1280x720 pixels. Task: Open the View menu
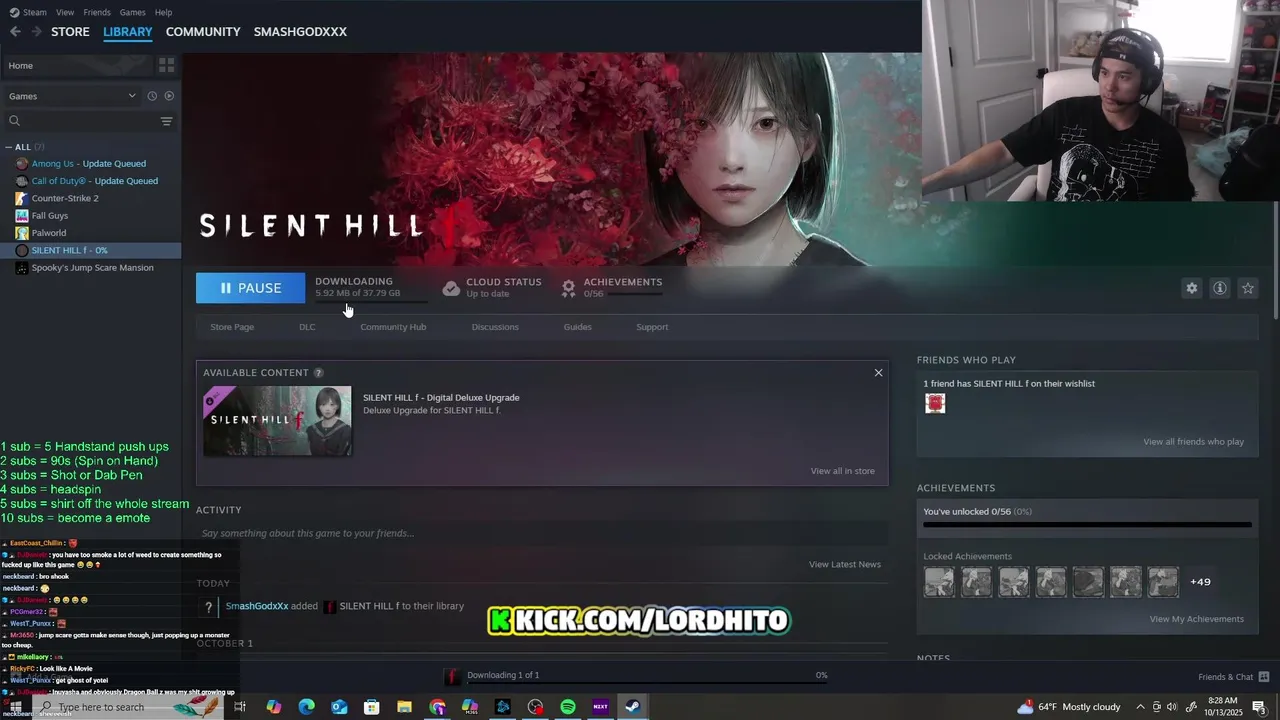coord(65,12)
